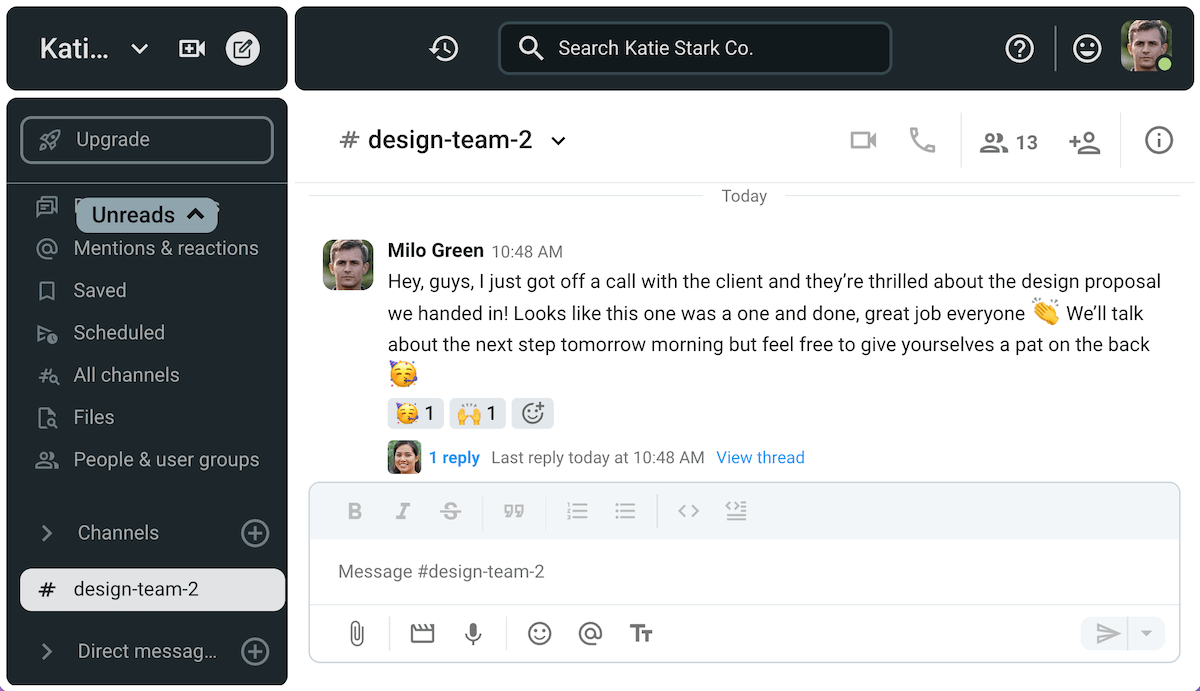This screenshot has height=691, width=1200.
Task: Click the message input field
Action: pos(700,571)
